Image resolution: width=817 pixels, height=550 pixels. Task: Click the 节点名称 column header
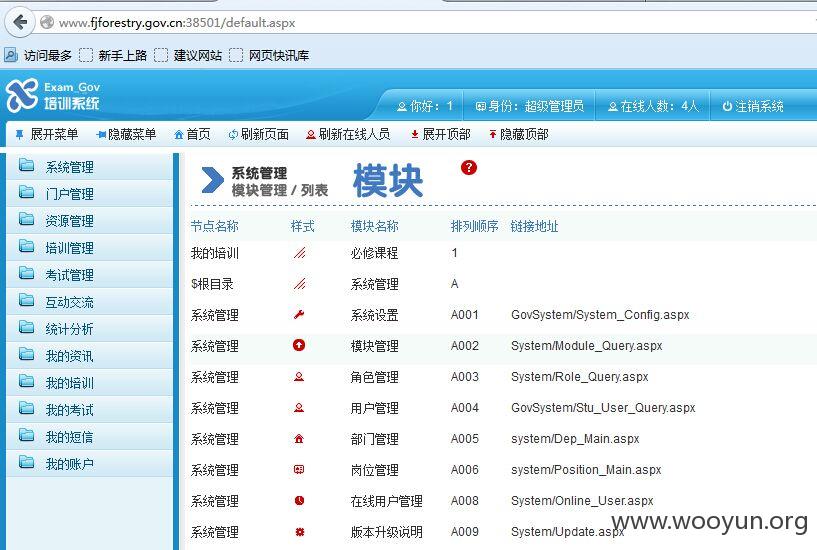pos(215,226)
